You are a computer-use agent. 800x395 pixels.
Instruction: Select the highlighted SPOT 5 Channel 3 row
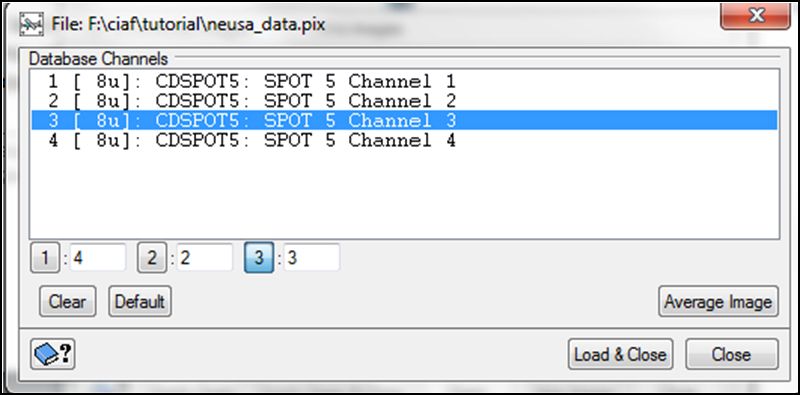(x=404, y=120)
